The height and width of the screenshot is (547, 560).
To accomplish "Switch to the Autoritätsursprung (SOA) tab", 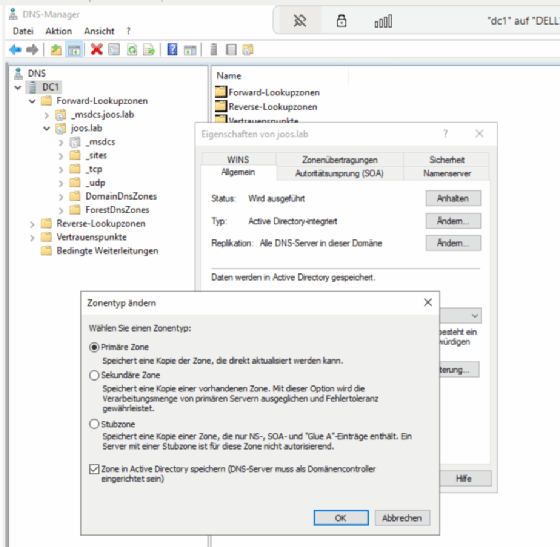I will coord(340,174).
